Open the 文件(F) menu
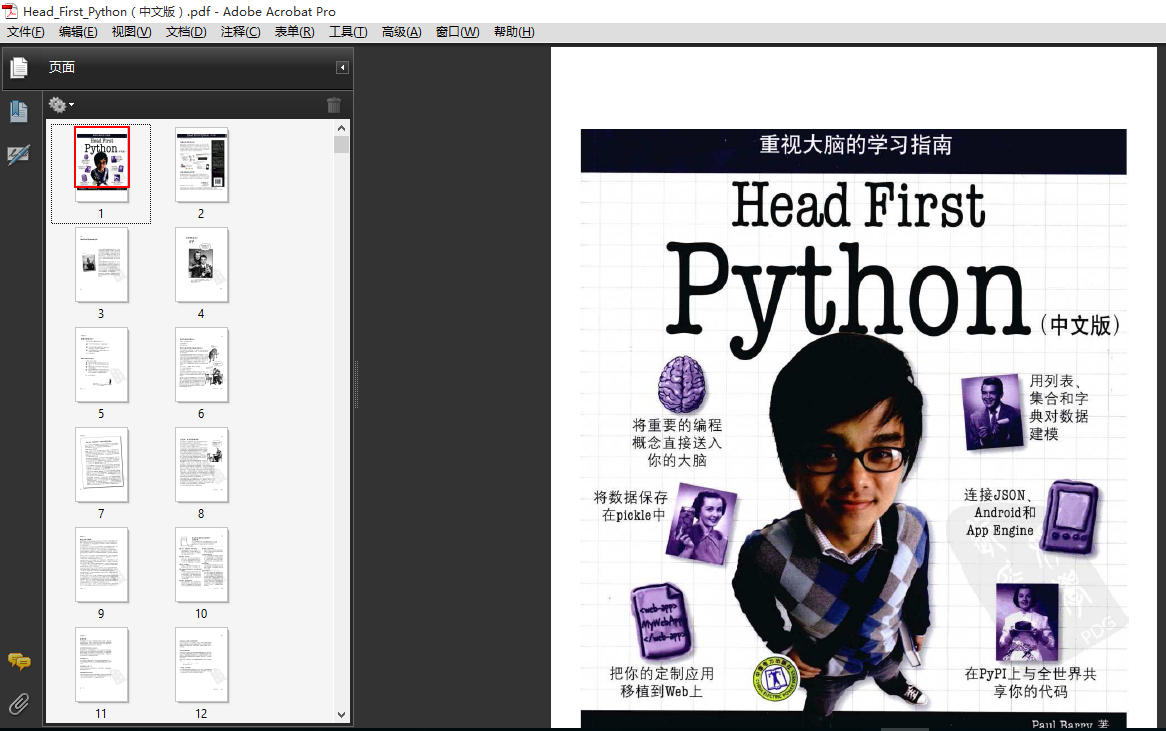Viewport: 1166px width, 731px height. 26,32
